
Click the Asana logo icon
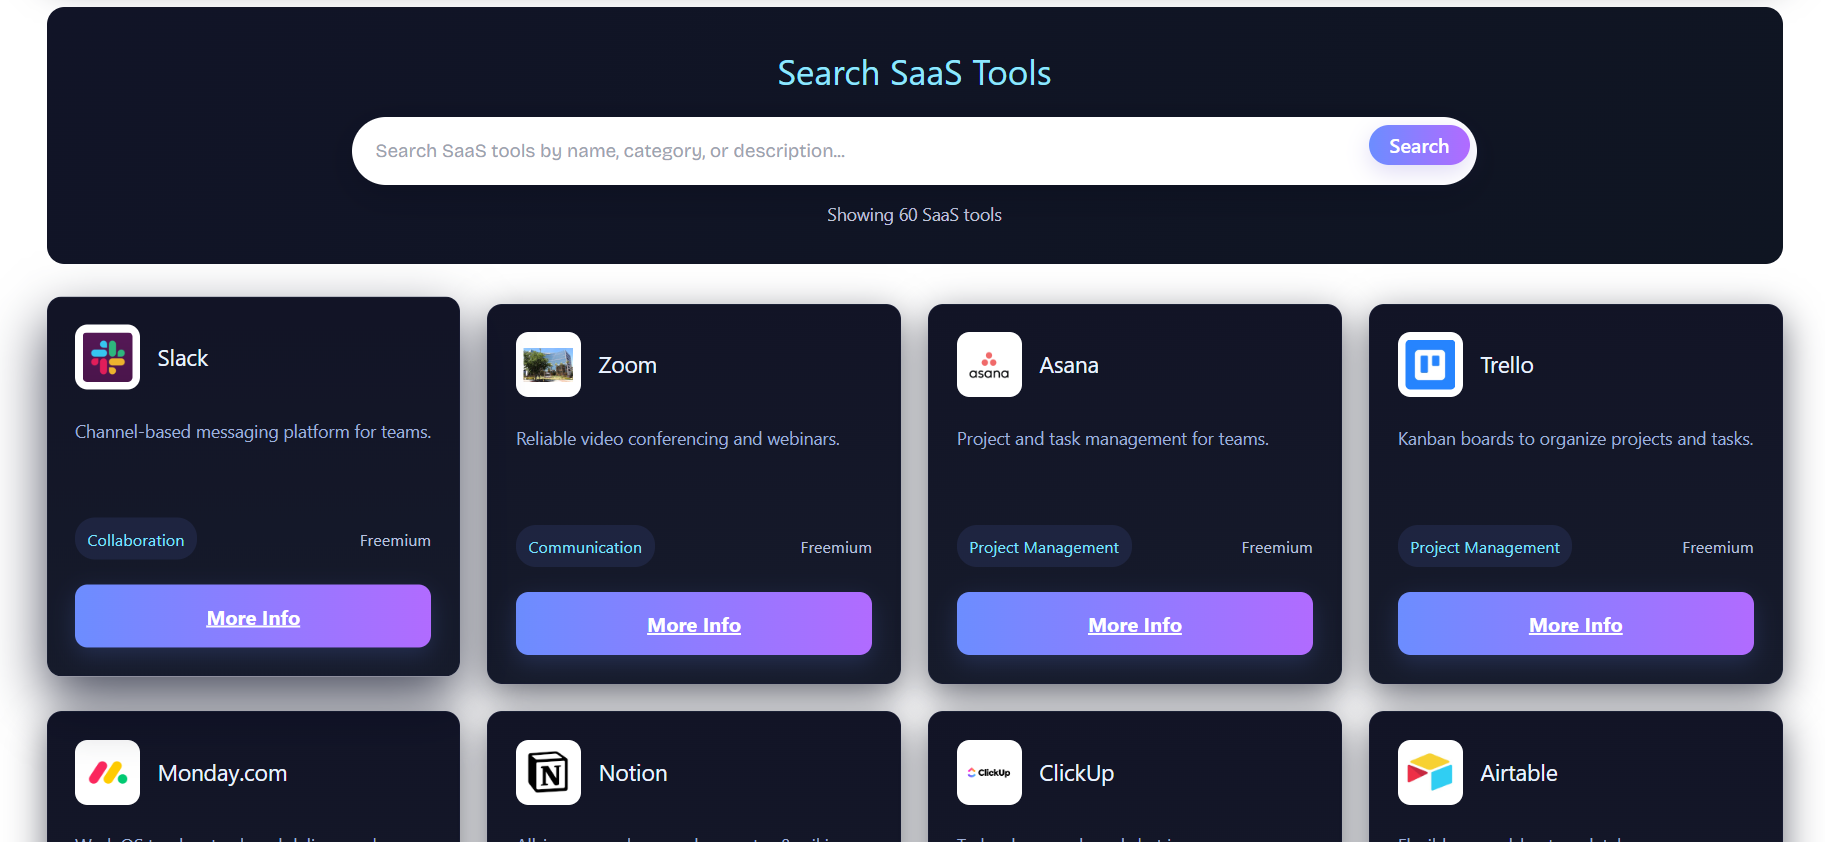[989, 364]
